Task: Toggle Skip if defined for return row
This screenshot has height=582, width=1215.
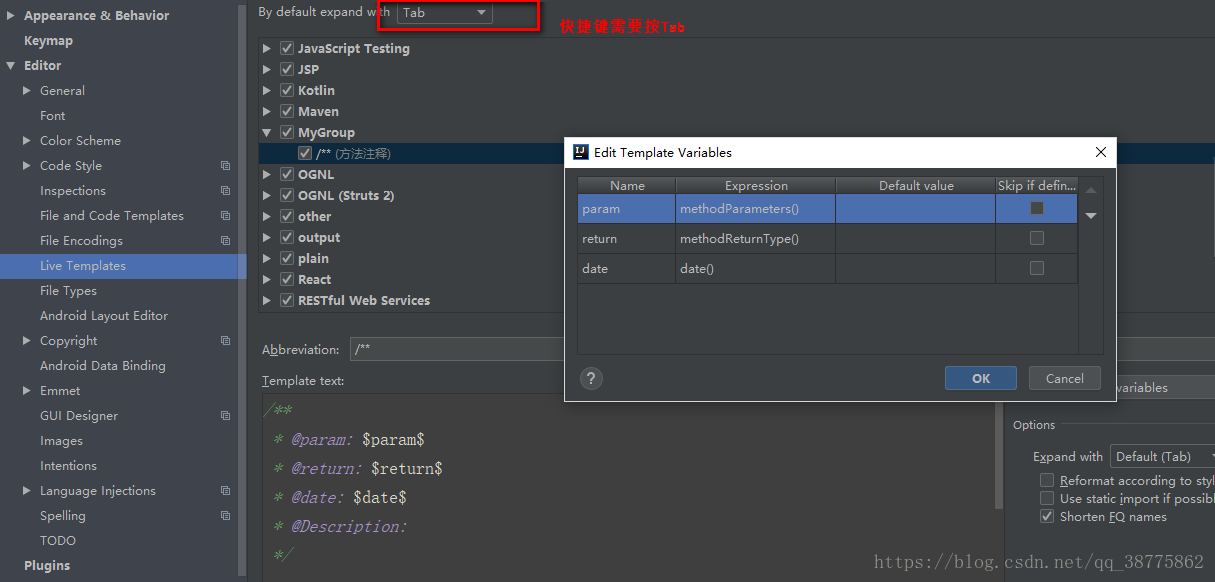Action: (x=1037, y=238)
